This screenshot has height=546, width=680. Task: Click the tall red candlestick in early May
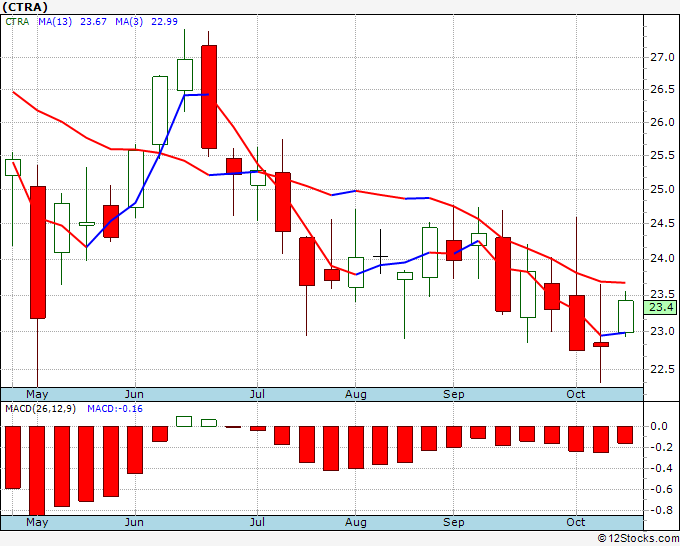[x=38, y=252]
